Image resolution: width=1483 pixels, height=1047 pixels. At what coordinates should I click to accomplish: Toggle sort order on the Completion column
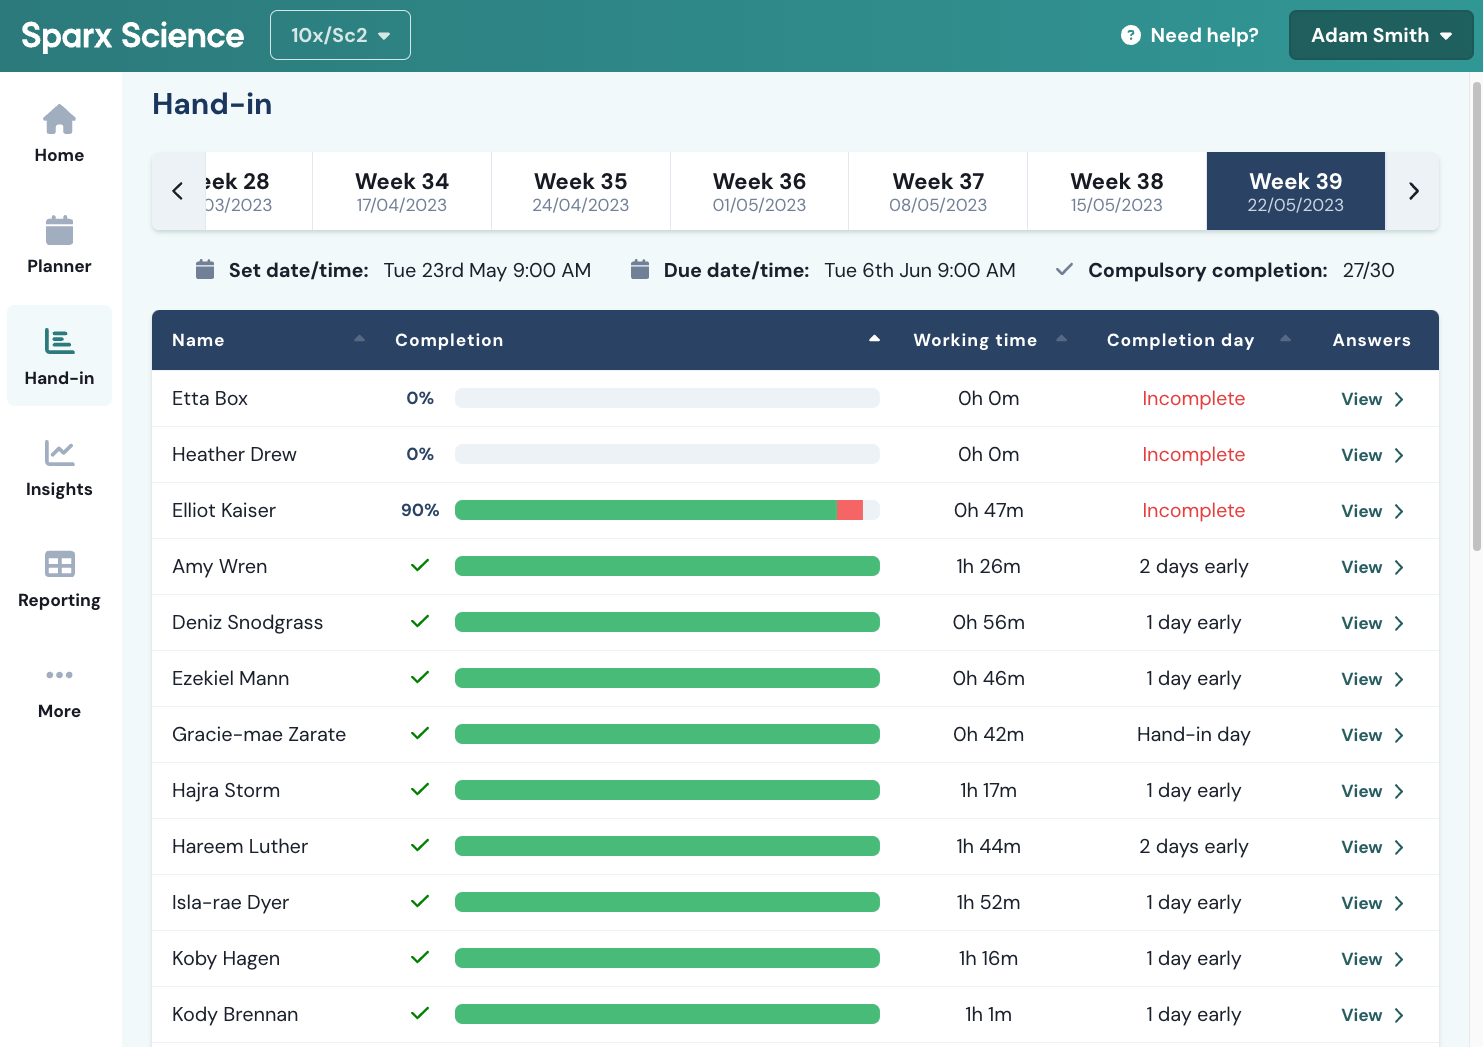point(875,339)
